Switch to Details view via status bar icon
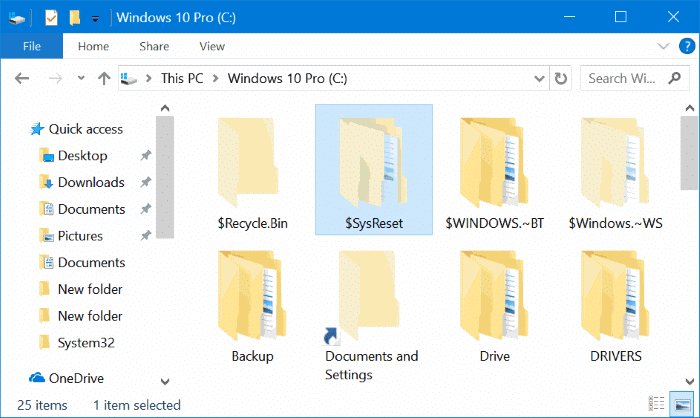Image resolution: width=700 pixels, height=418 pixels. point(656,404)
